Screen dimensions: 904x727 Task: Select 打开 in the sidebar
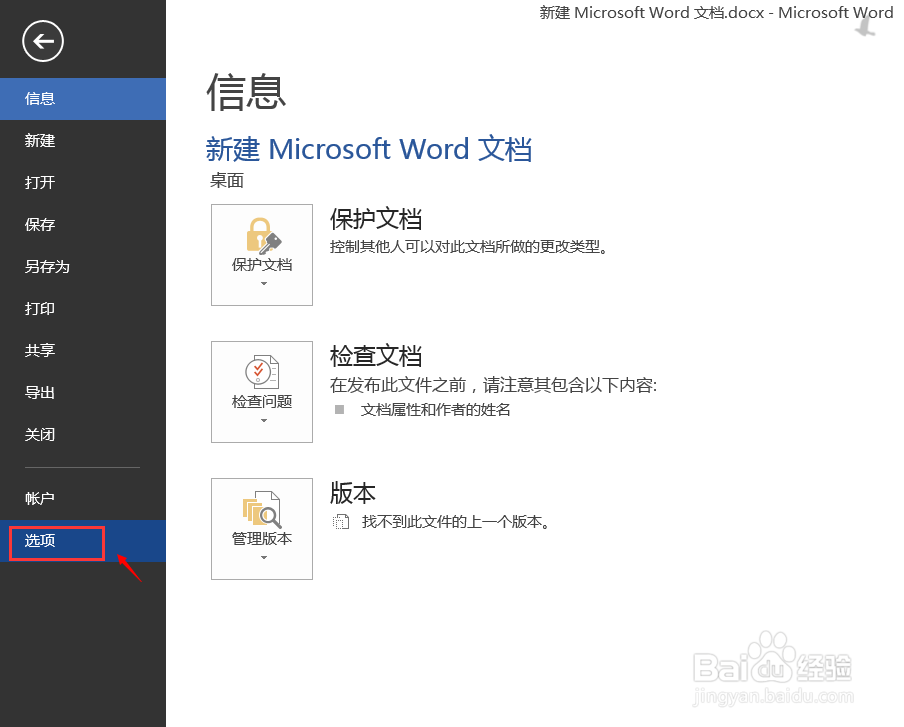40,182
